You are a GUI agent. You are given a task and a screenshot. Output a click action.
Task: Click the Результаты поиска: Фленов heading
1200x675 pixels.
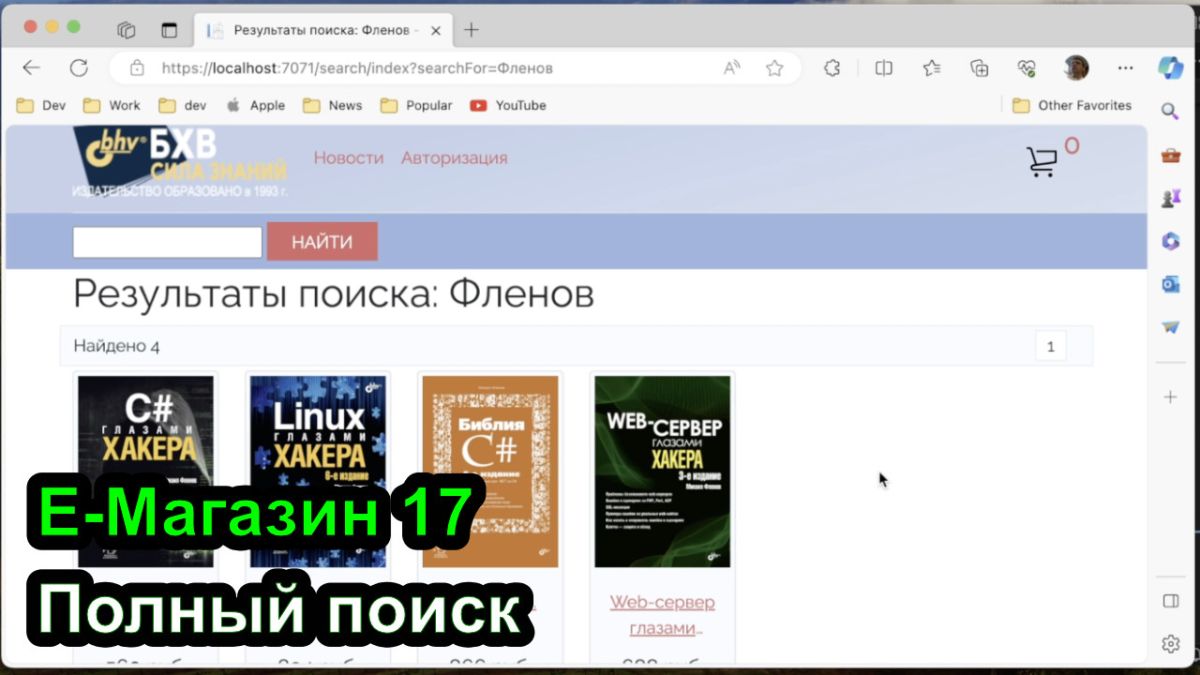[333, 294]
